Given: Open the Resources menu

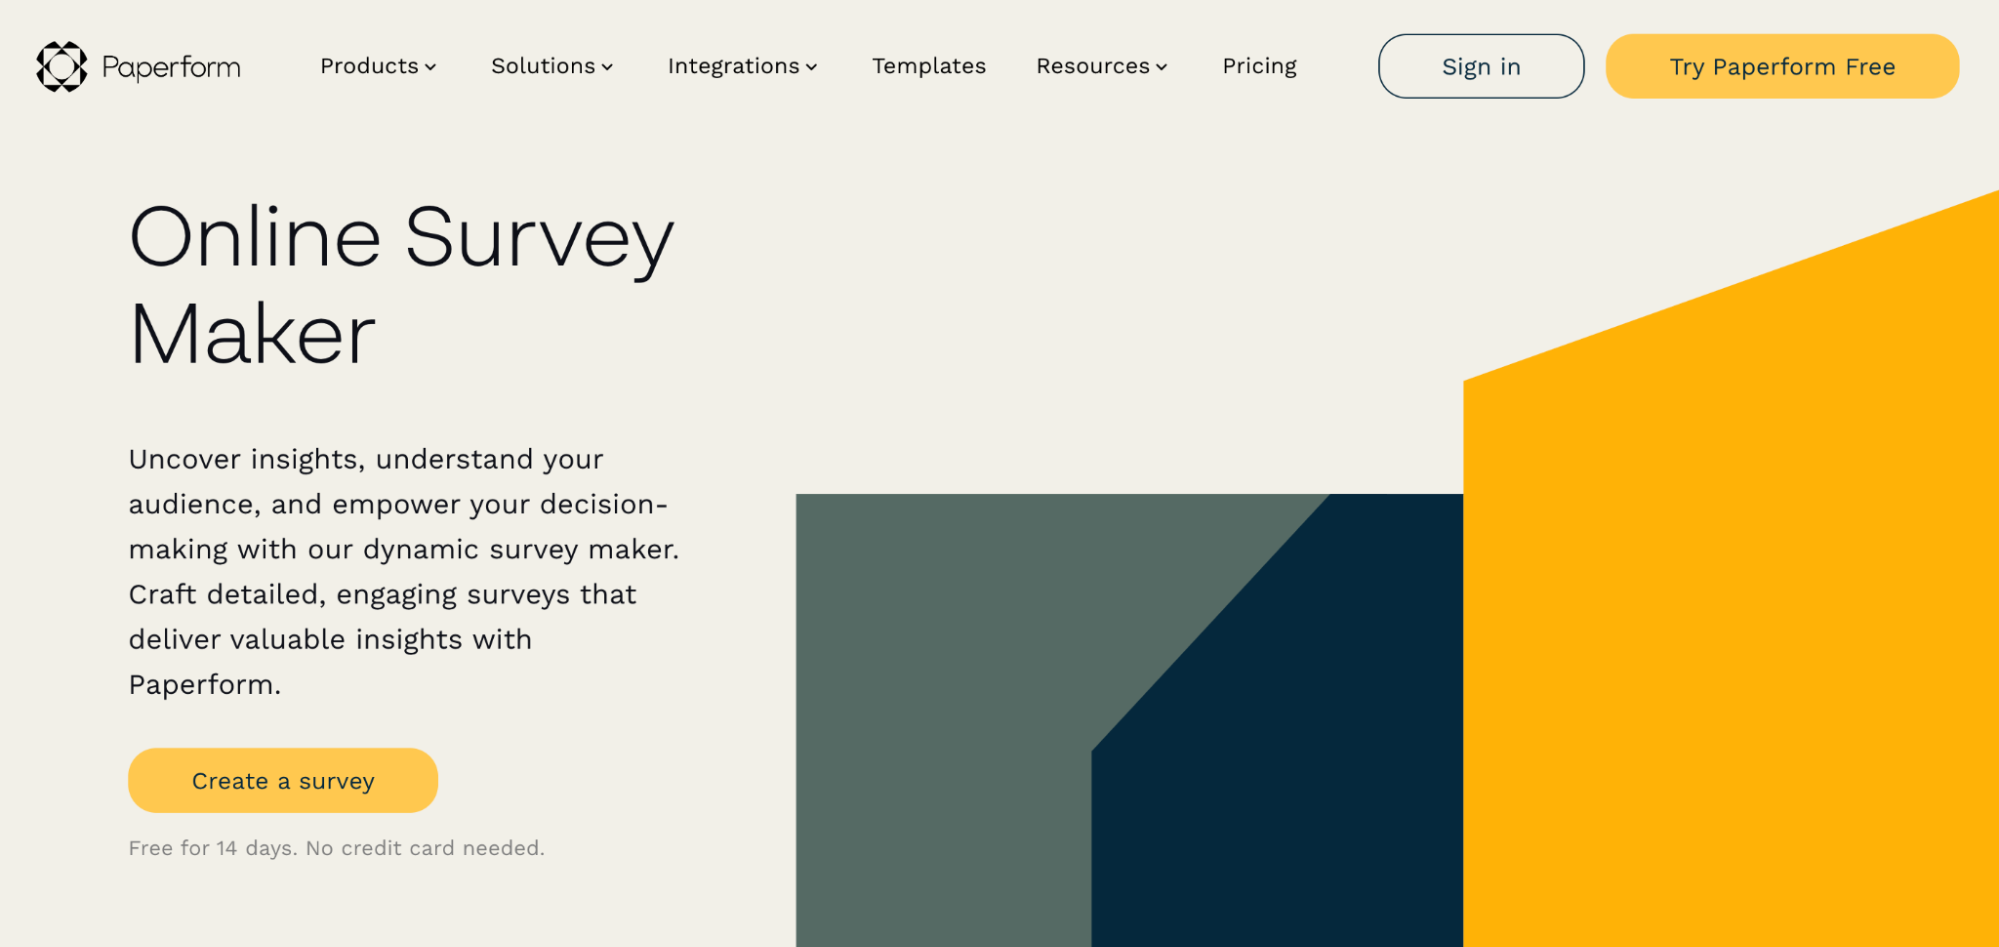Looking at the screenshot, I should [1102, 66].
